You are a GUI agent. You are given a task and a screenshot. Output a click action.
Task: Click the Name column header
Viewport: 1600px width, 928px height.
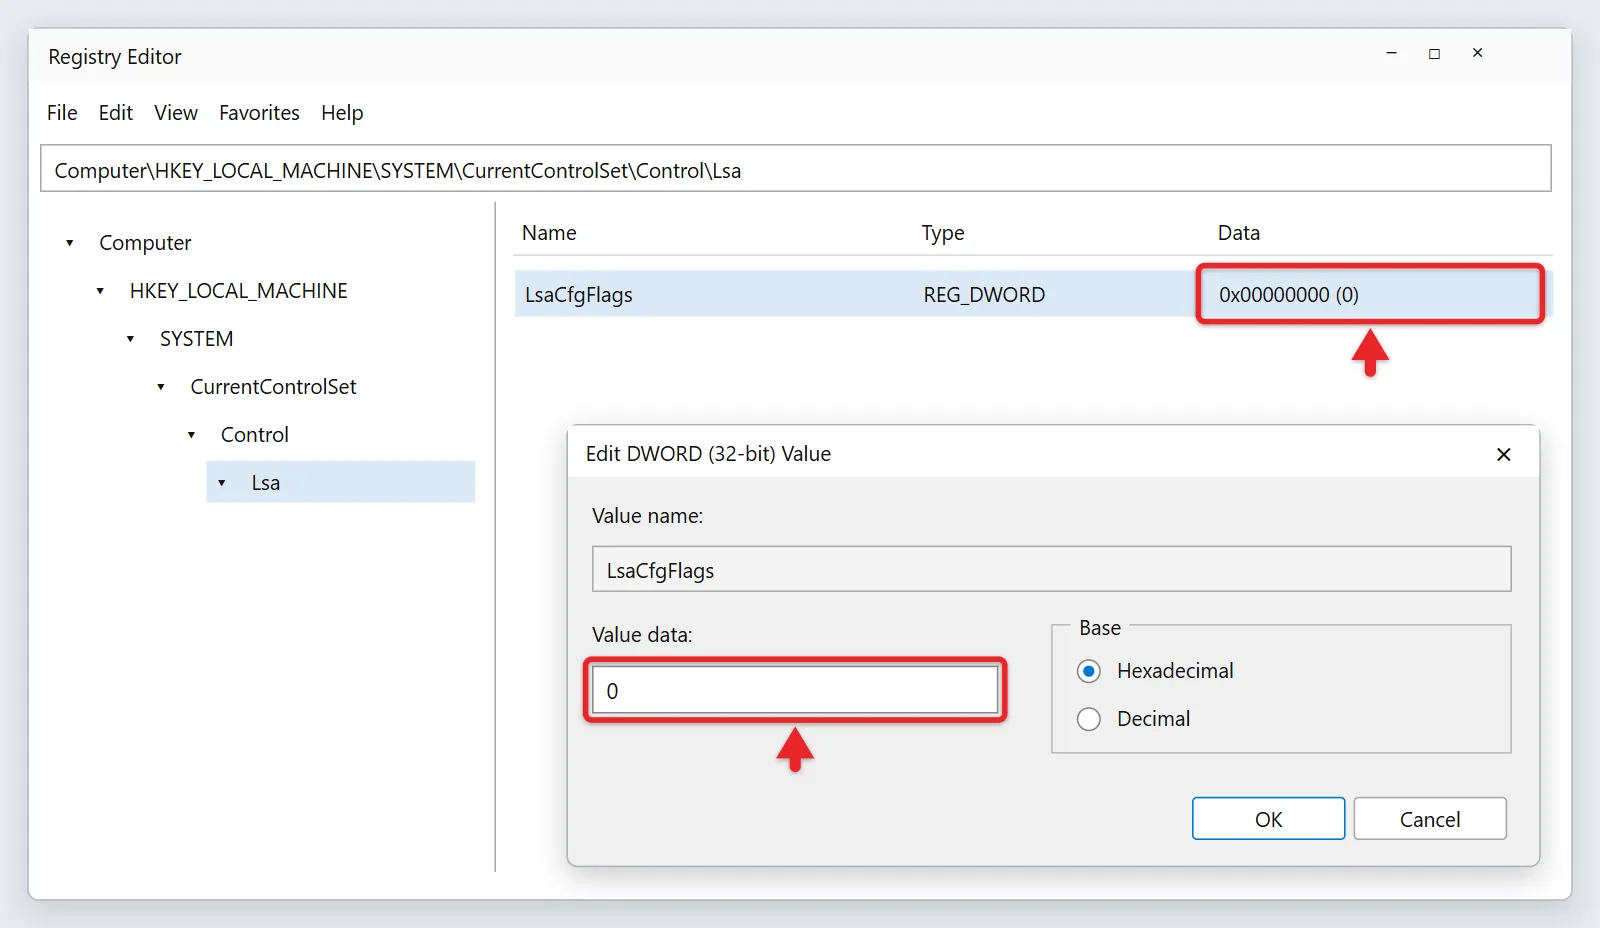coord(549,233)
